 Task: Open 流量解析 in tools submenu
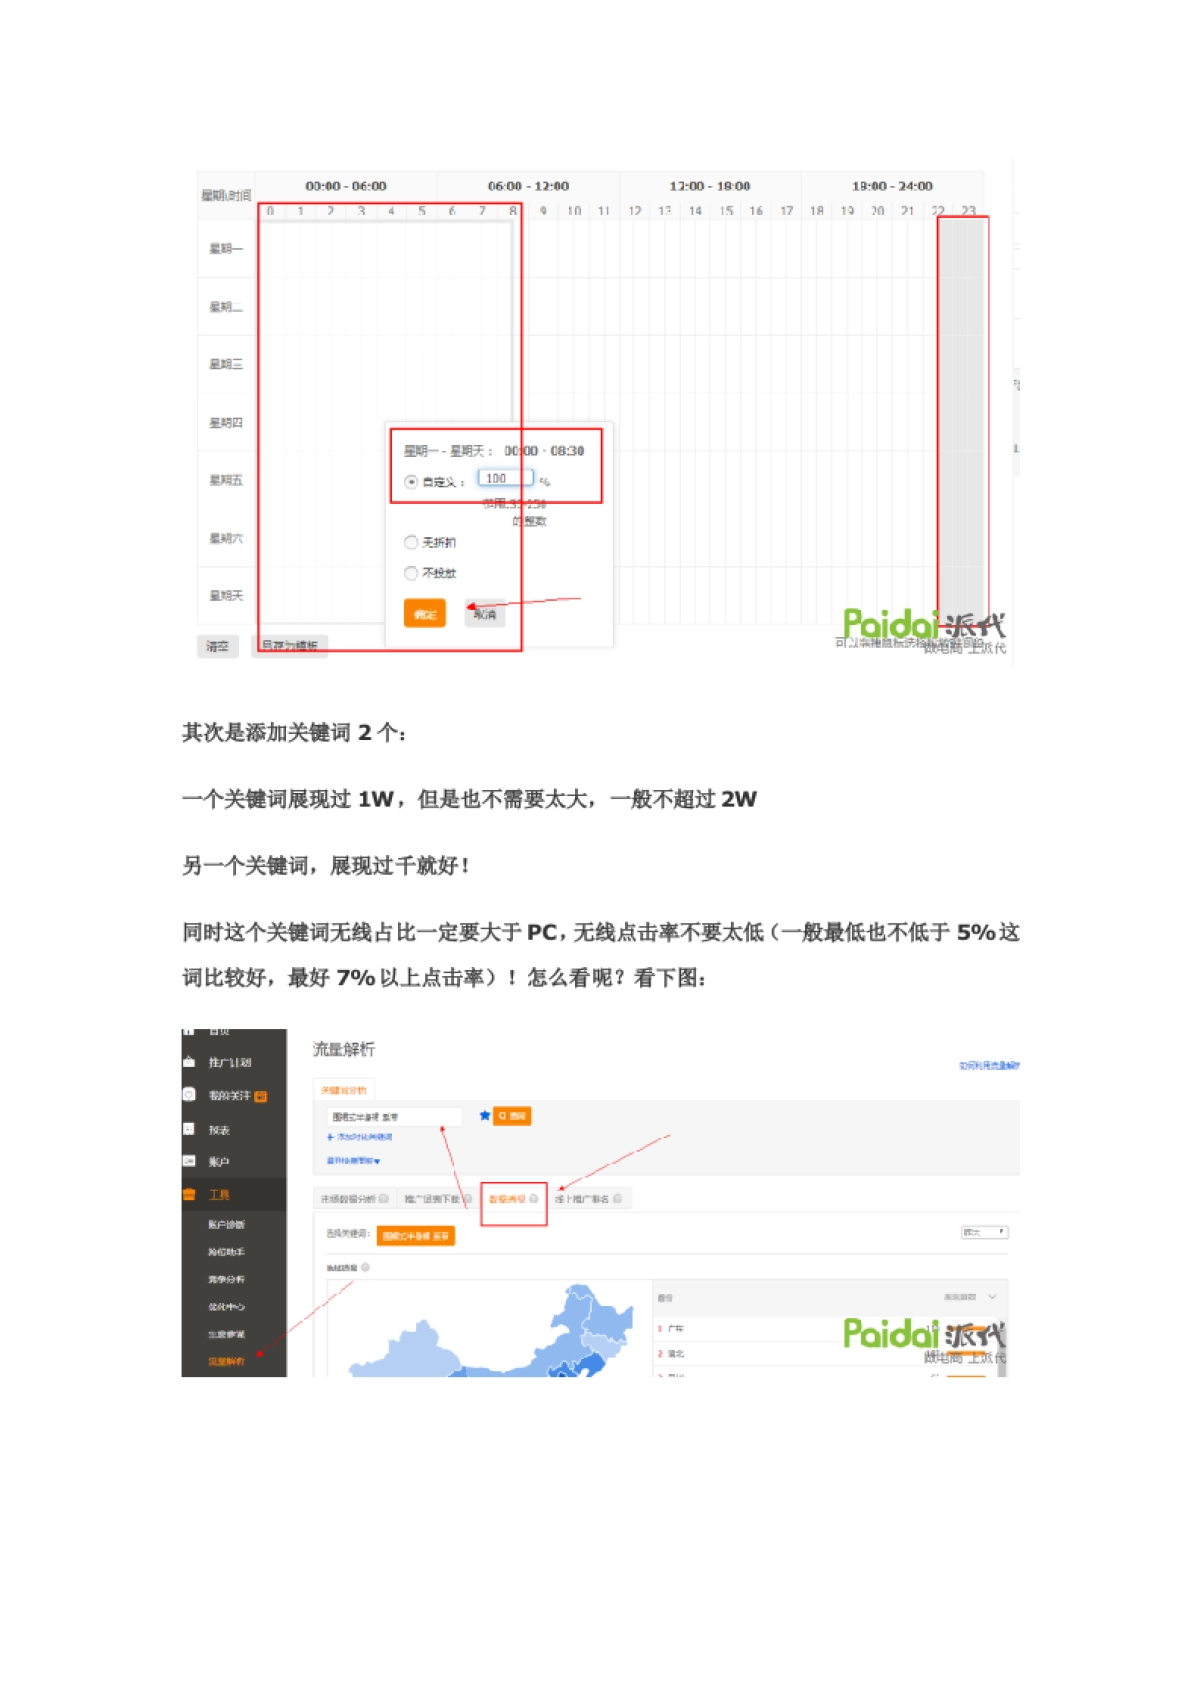pyautogui.click(x=226, y=1361)
